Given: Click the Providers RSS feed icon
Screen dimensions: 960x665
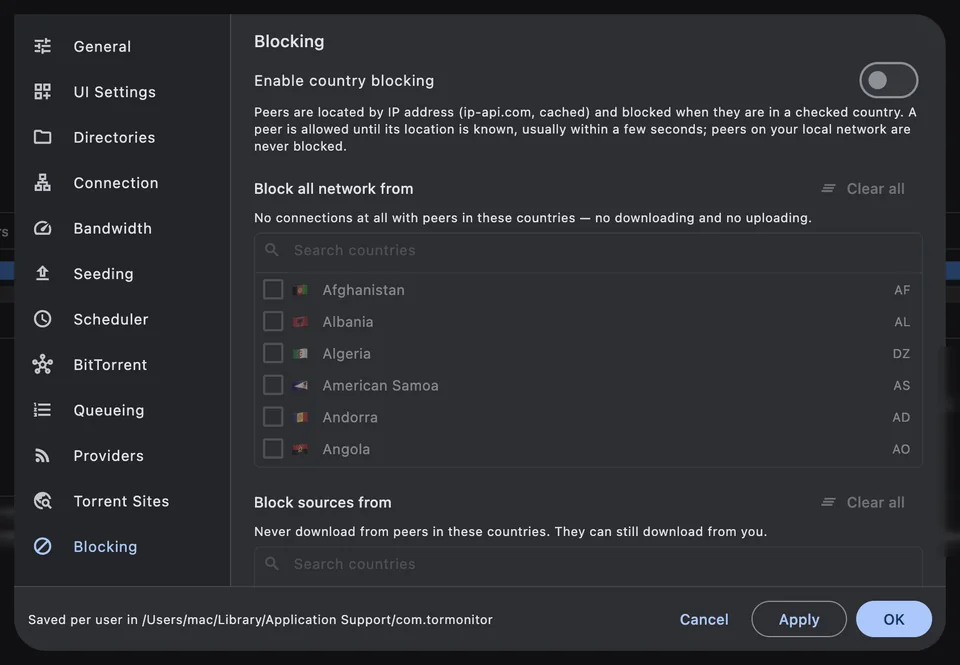Looking at the screenshot, I should click(x=42, y=455).
